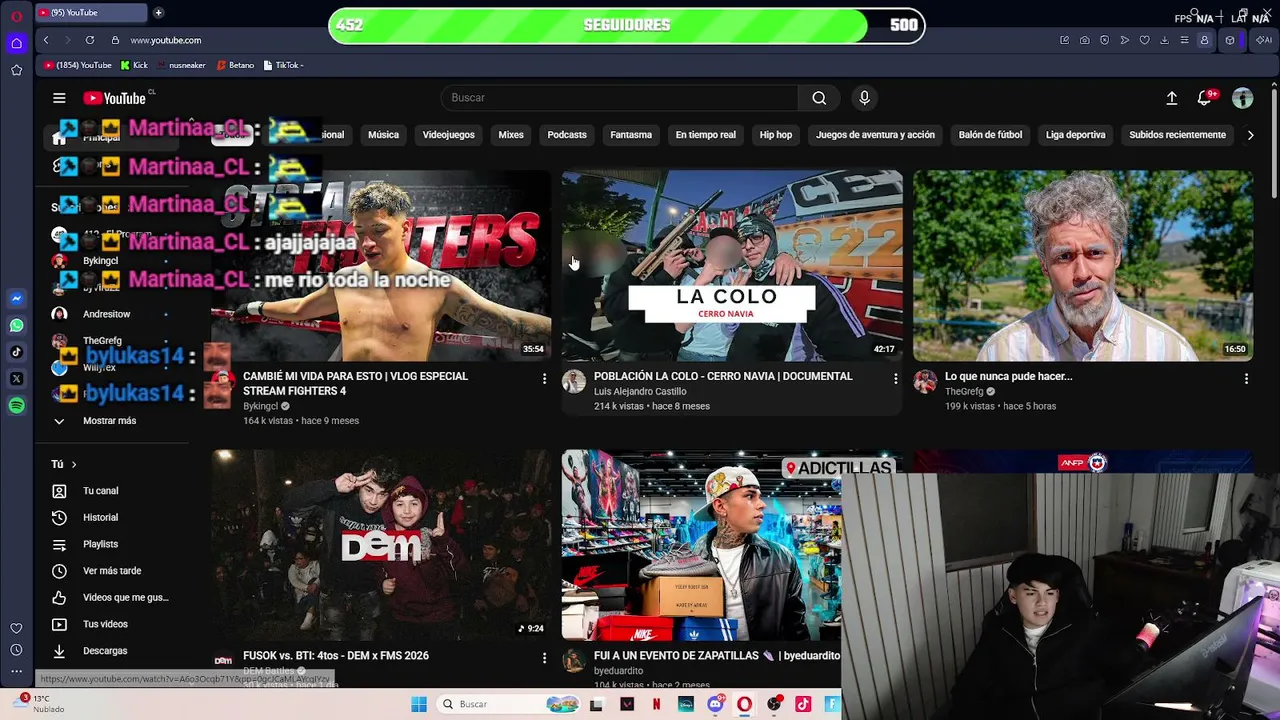1280x720 pixels.
Task: Open 'Playlists' in YouTube sidebar
Action: 100,544
